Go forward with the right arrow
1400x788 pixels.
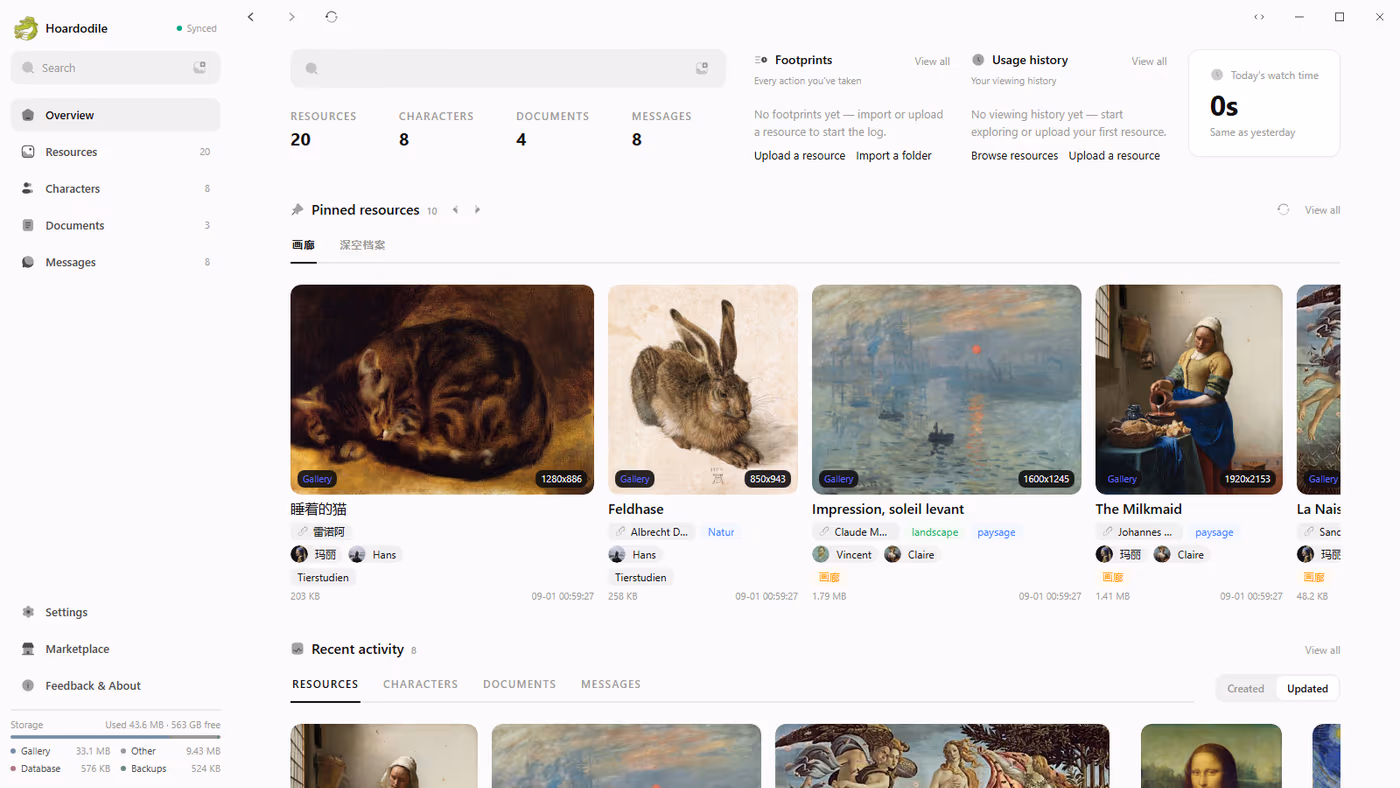click(x=291, y=16)
